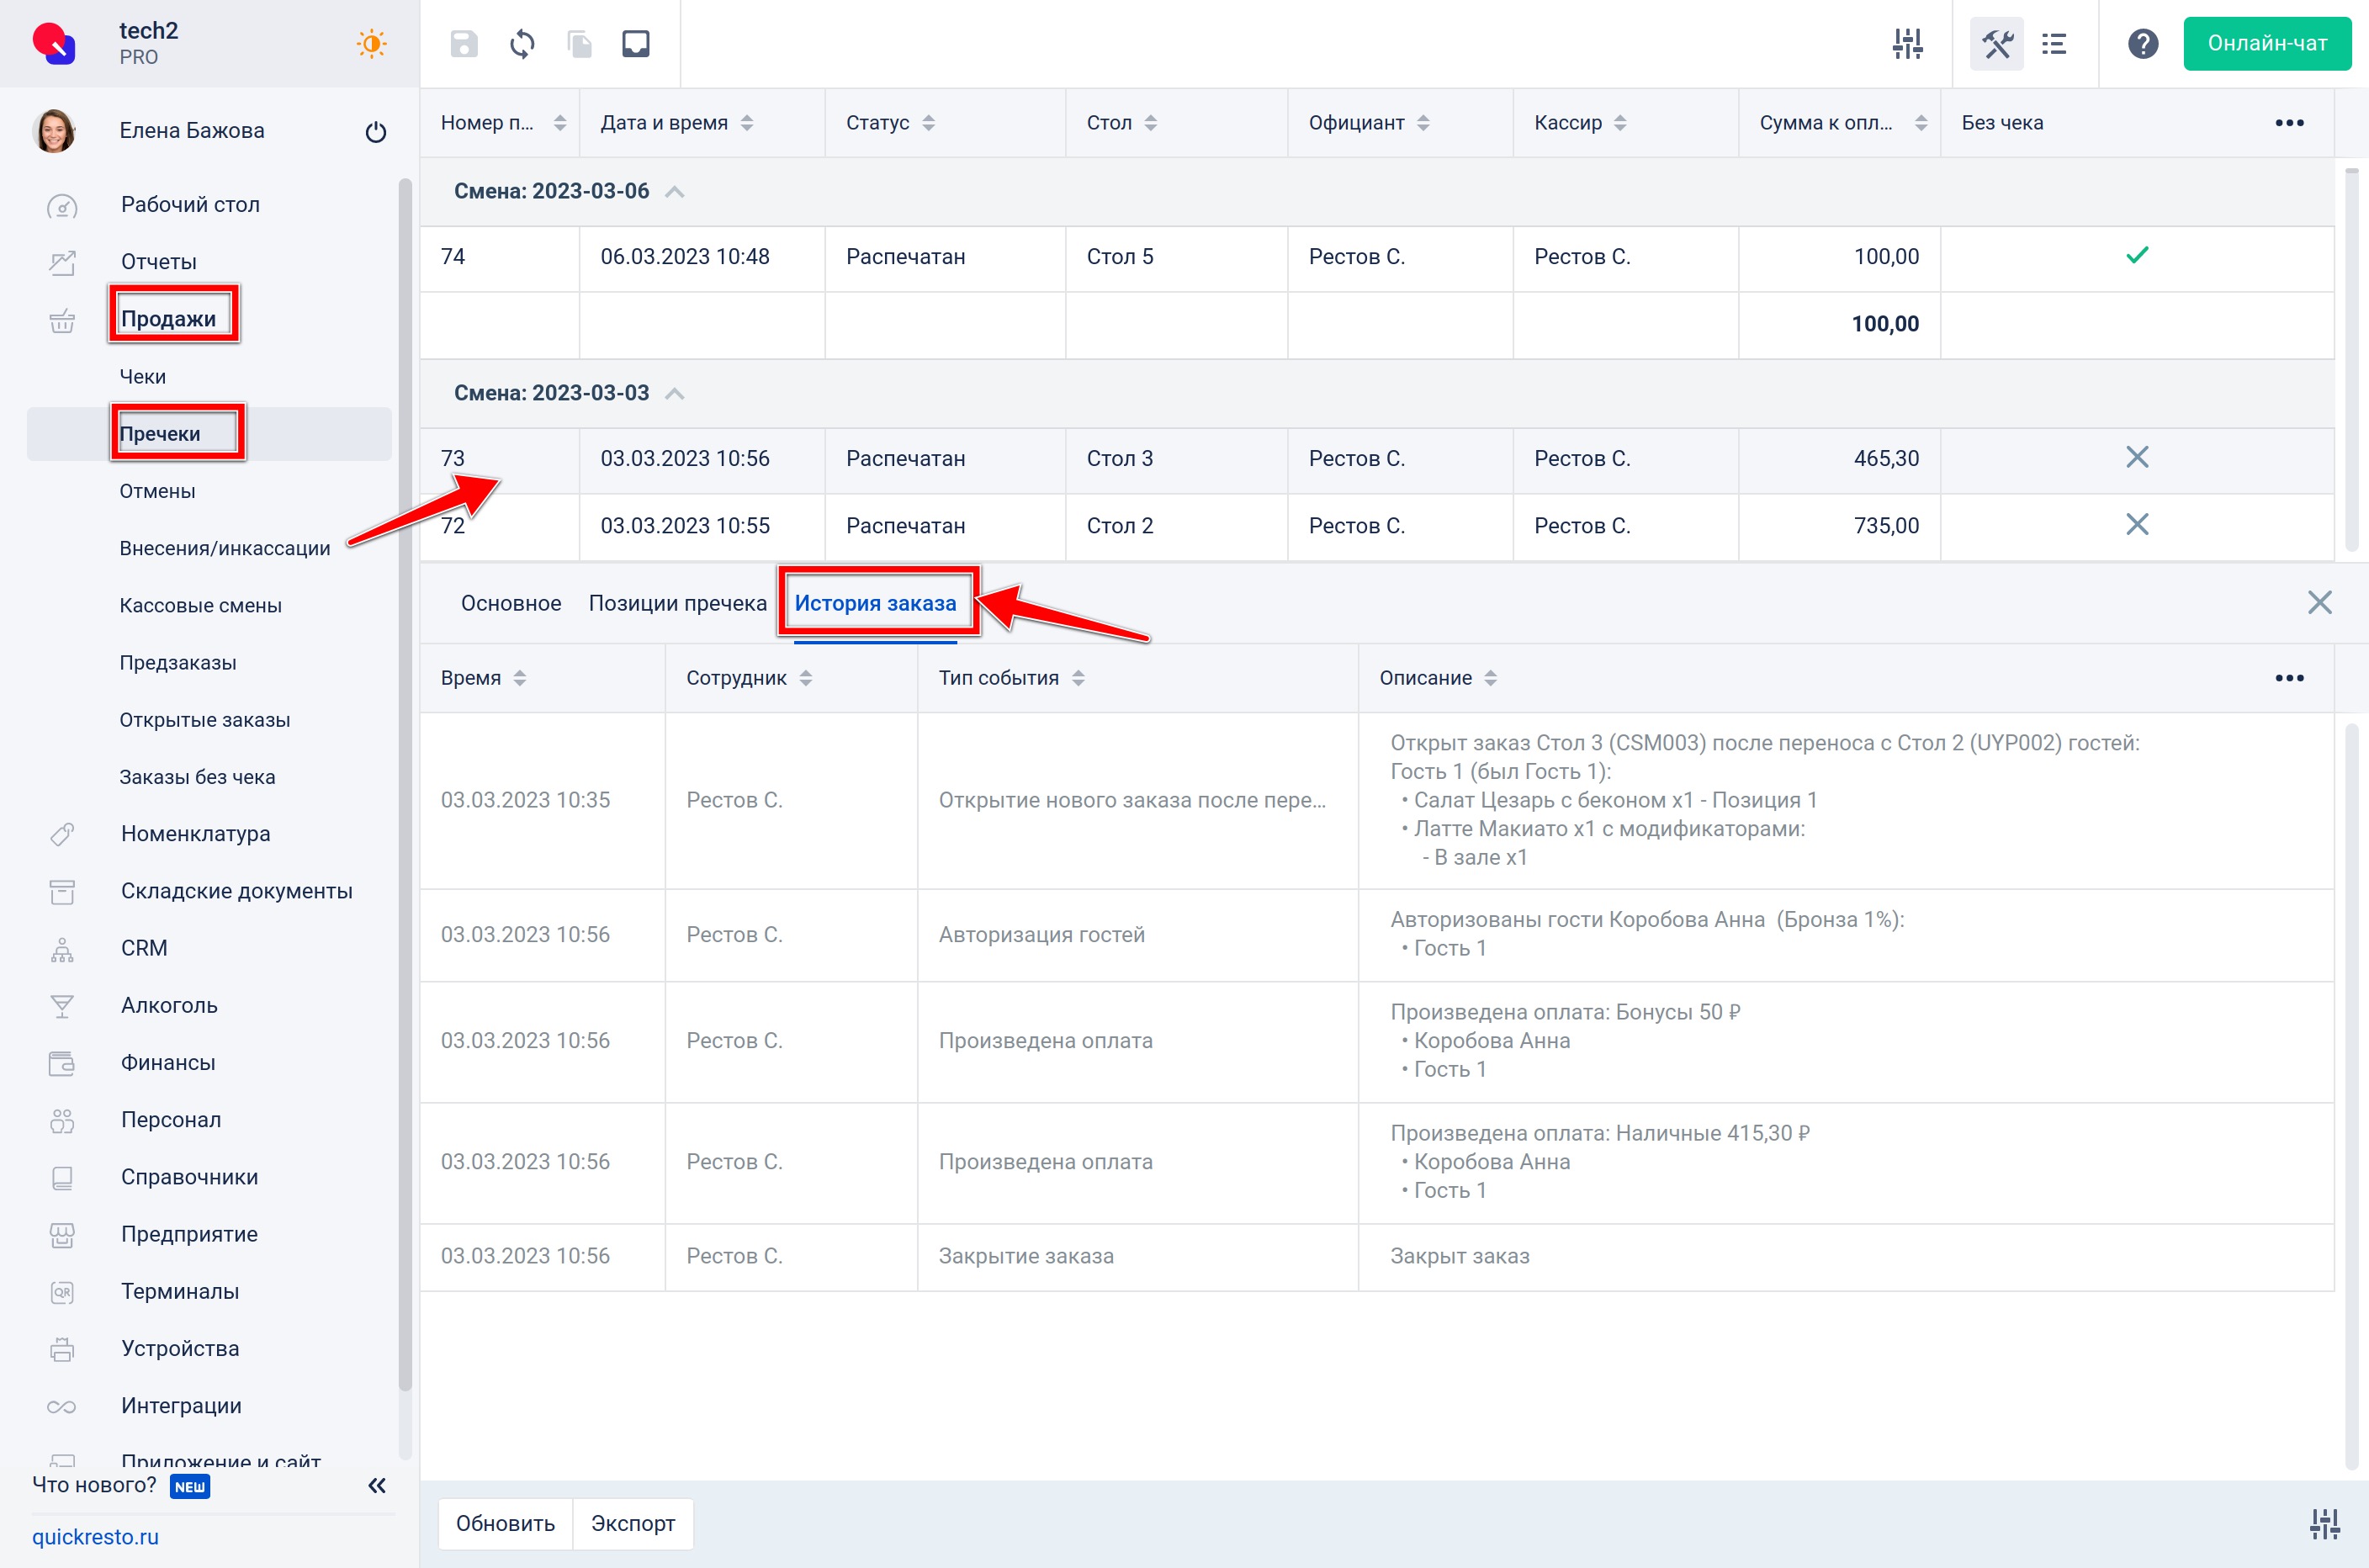Open upper table column options three dots

[2289, 123]
